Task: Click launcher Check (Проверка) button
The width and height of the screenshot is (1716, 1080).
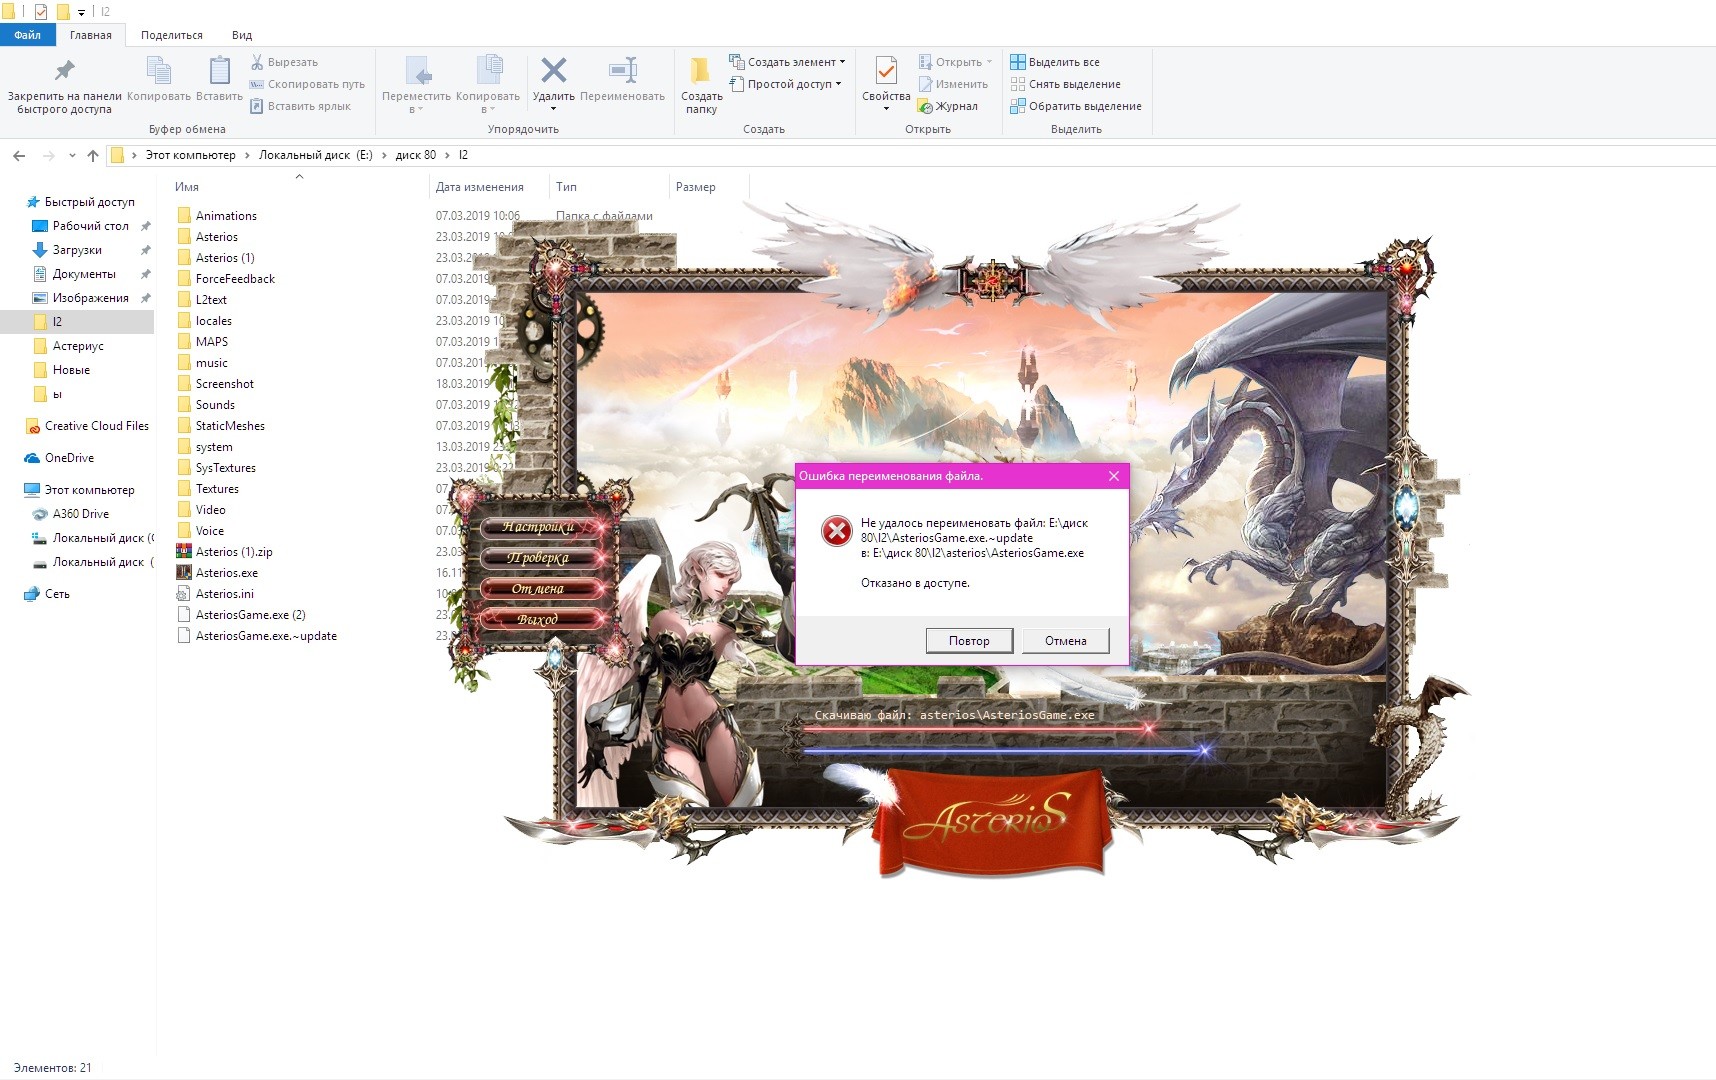Action: [x=539, y=558]
